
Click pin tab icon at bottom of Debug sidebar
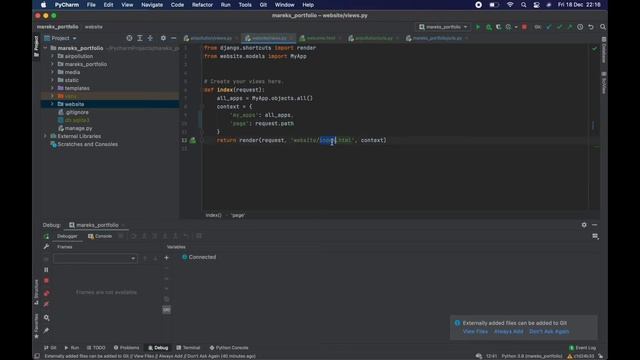pyautogui.click(x=46, y=330)
